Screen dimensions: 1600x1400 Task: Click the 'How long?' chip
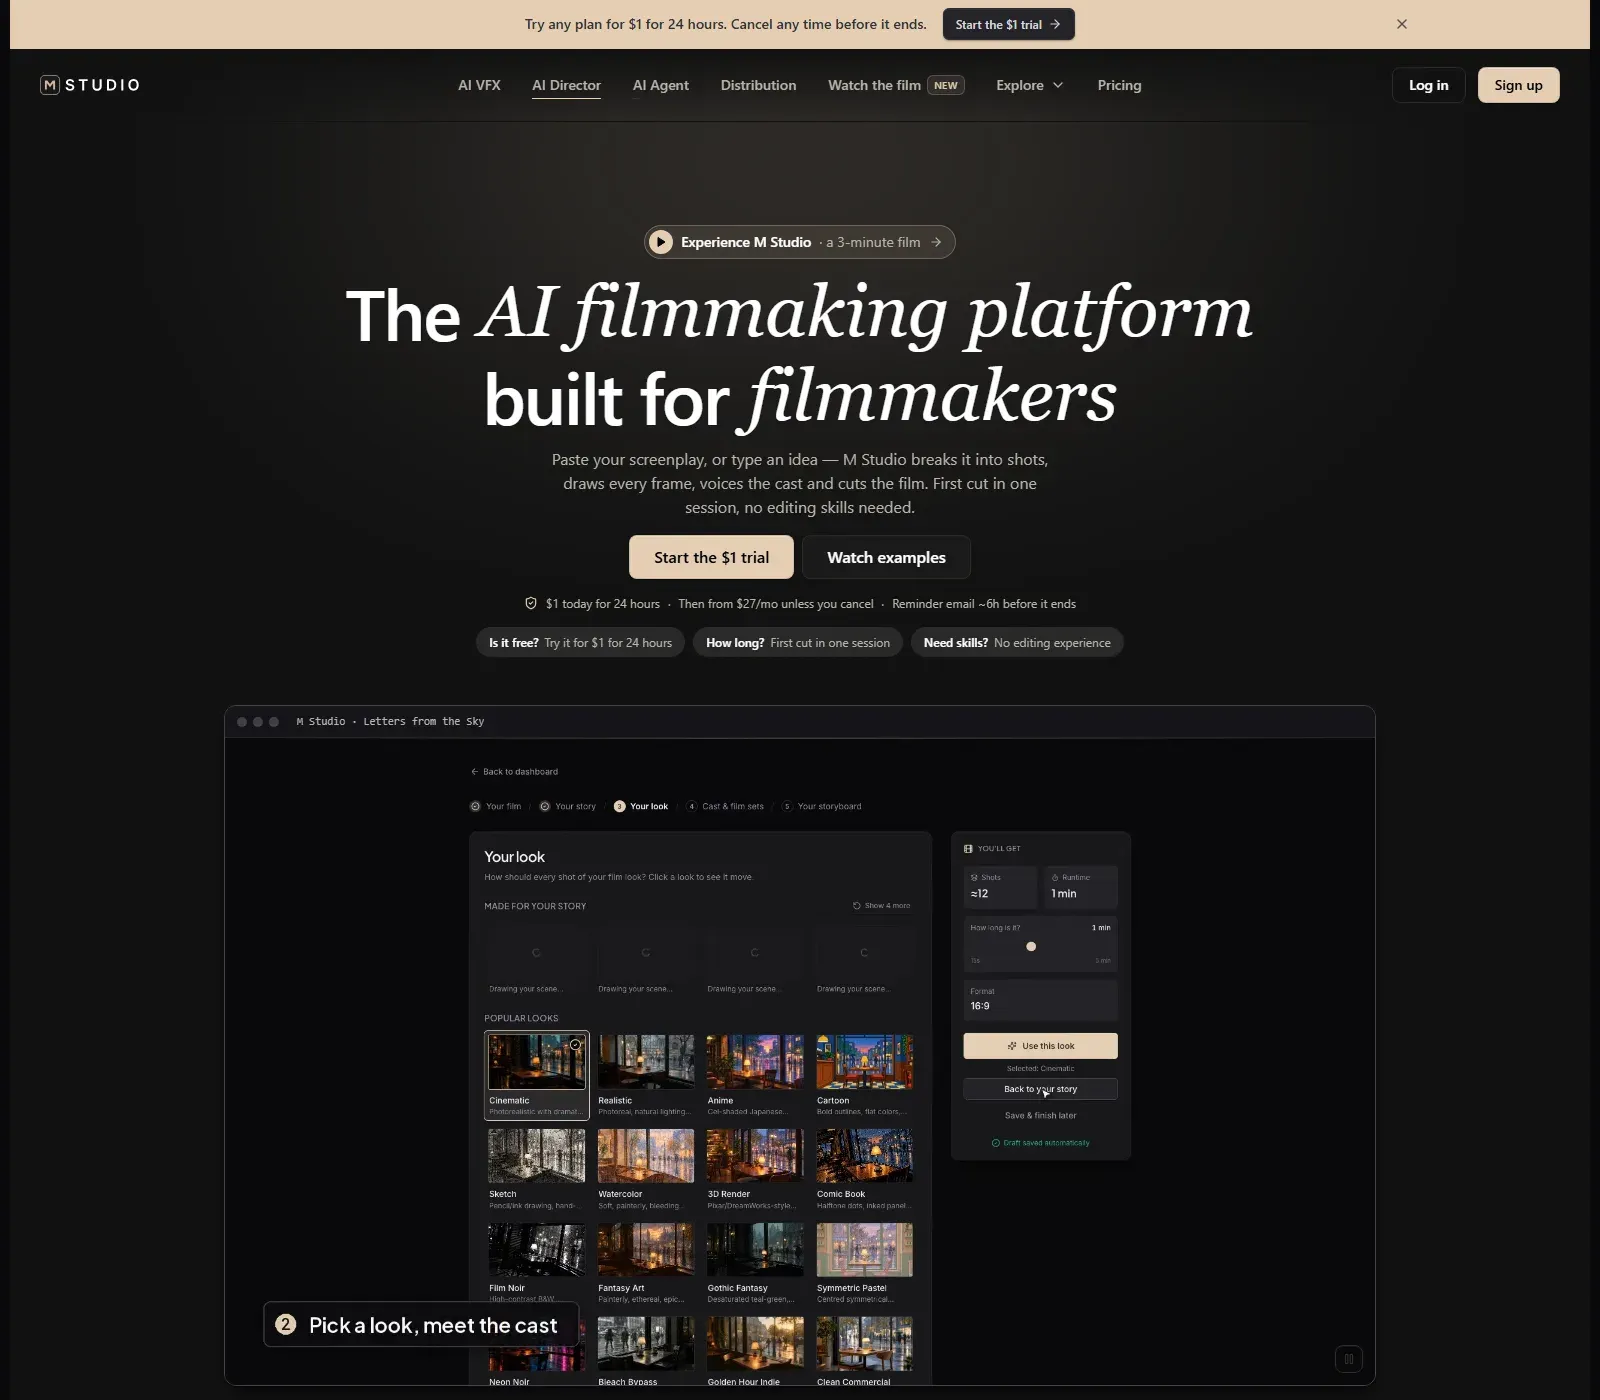pos(798,643)
